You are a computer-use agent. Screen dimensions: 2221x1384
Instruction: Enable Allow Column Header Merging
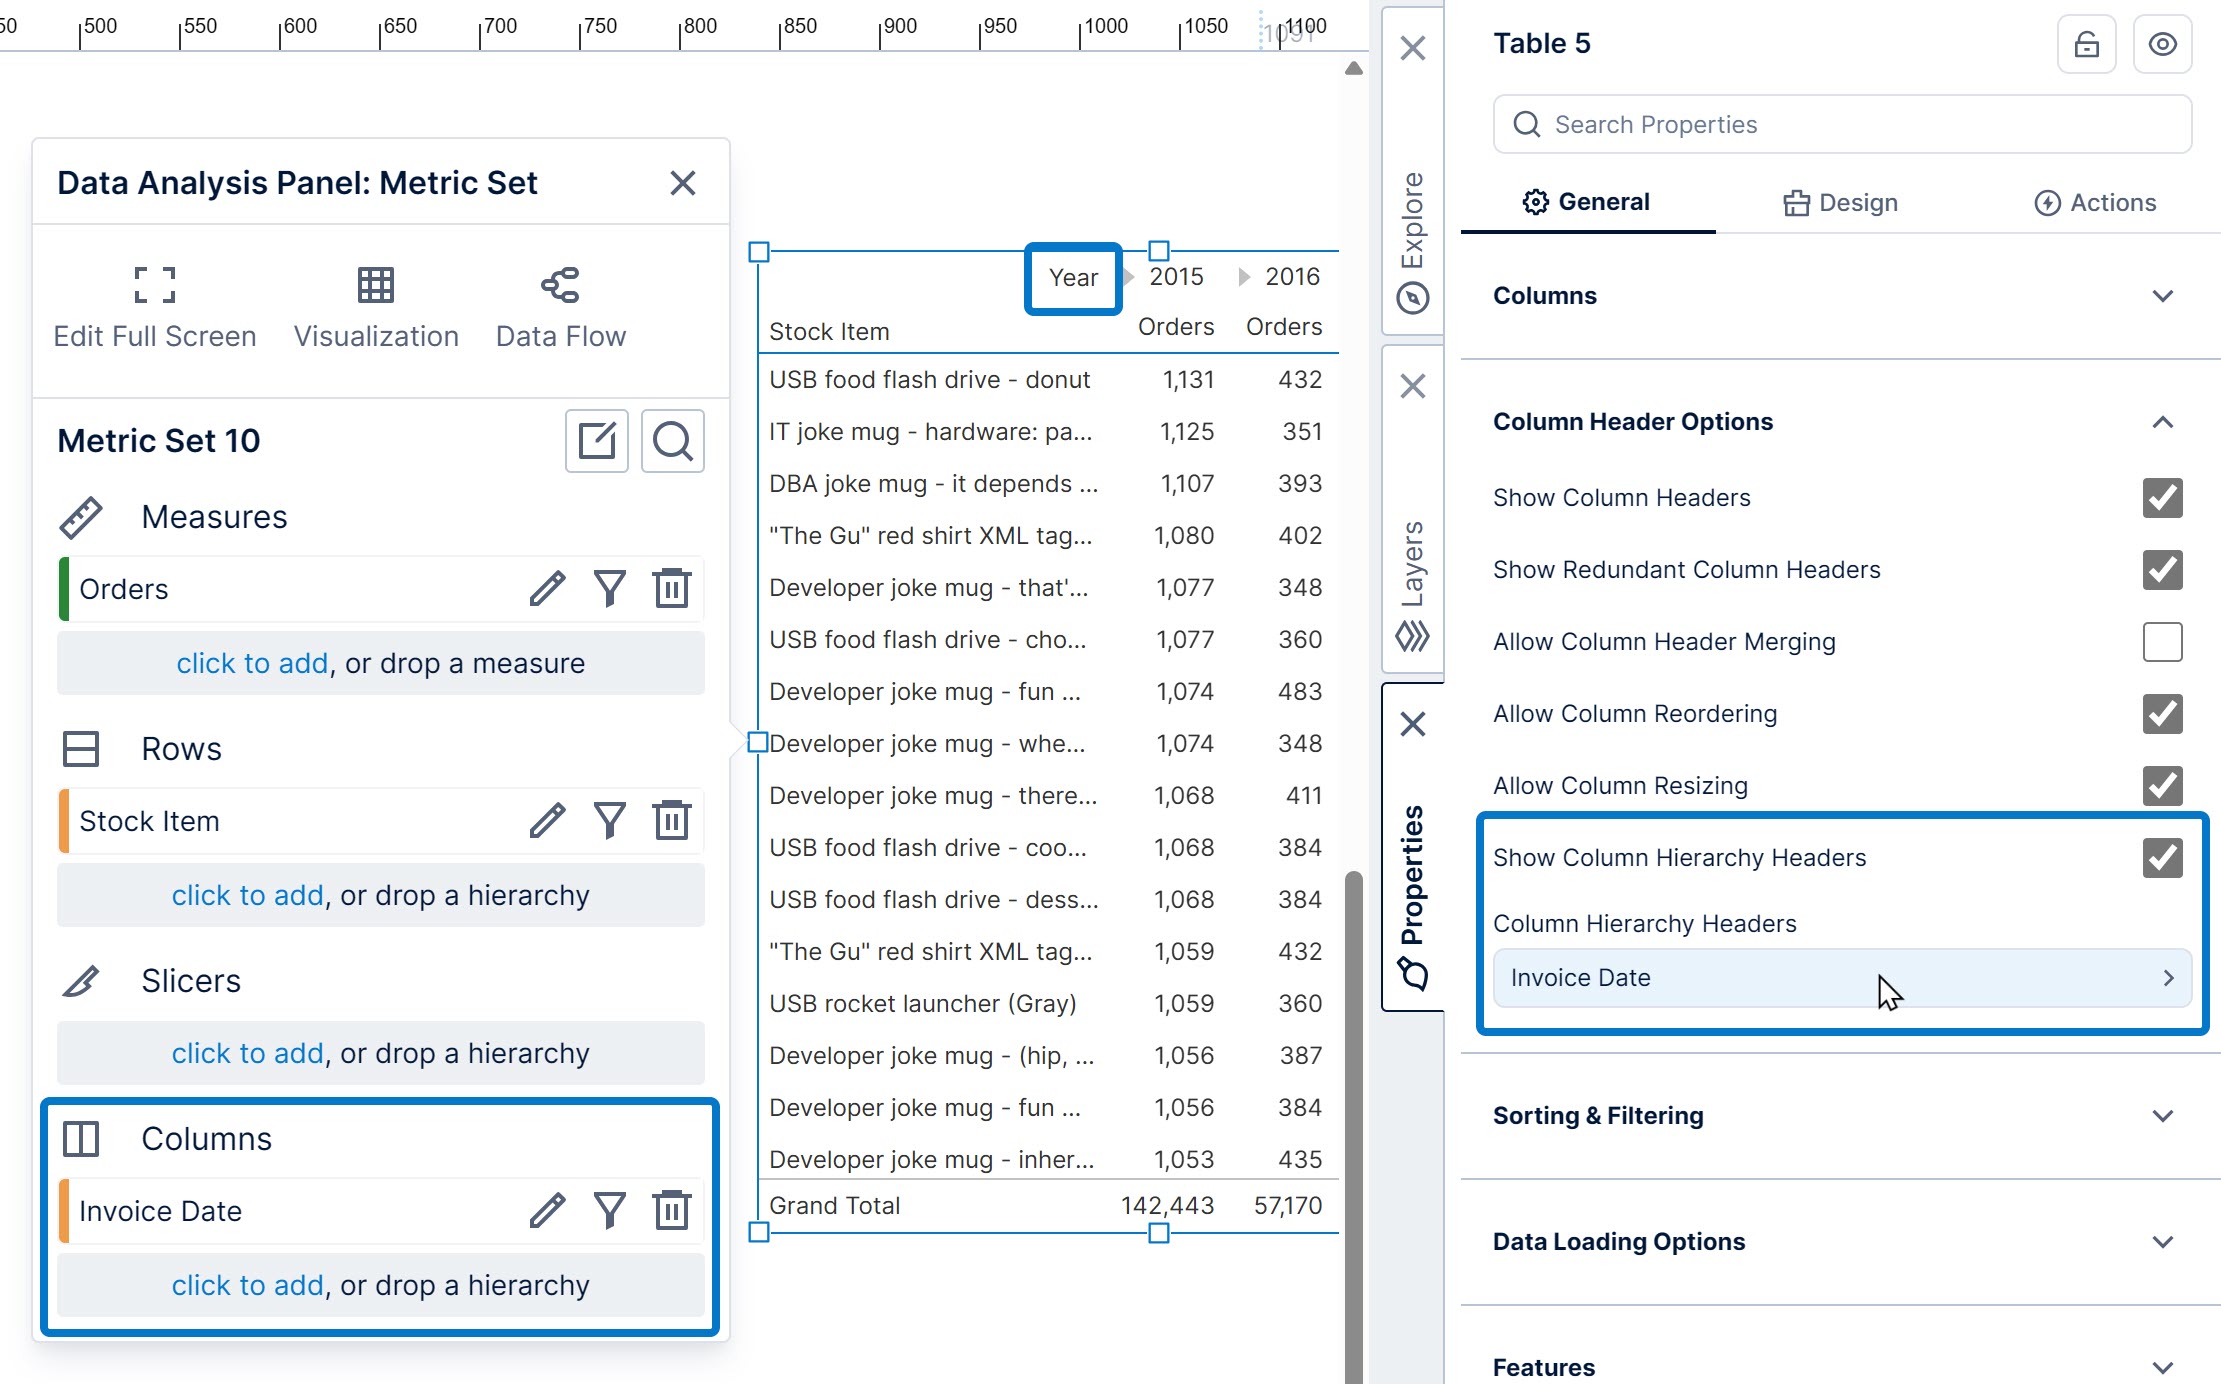click(x=2162, y=642)
